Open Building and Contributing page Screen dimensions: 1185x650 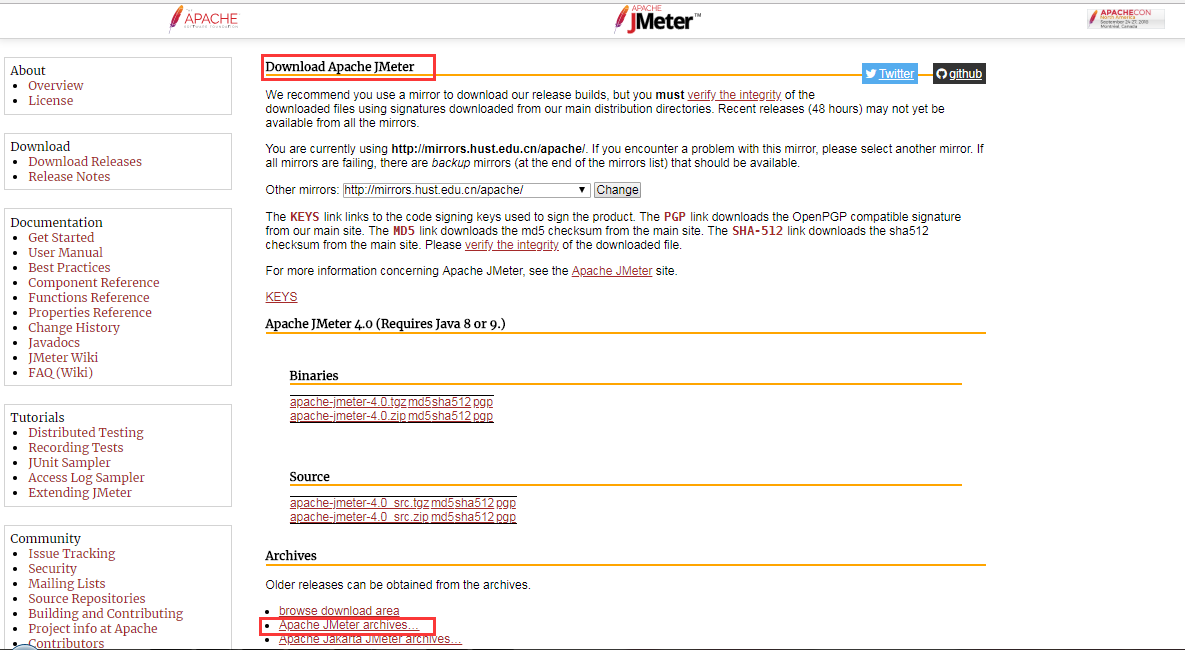pyautogui.click(x=106, y=614)
